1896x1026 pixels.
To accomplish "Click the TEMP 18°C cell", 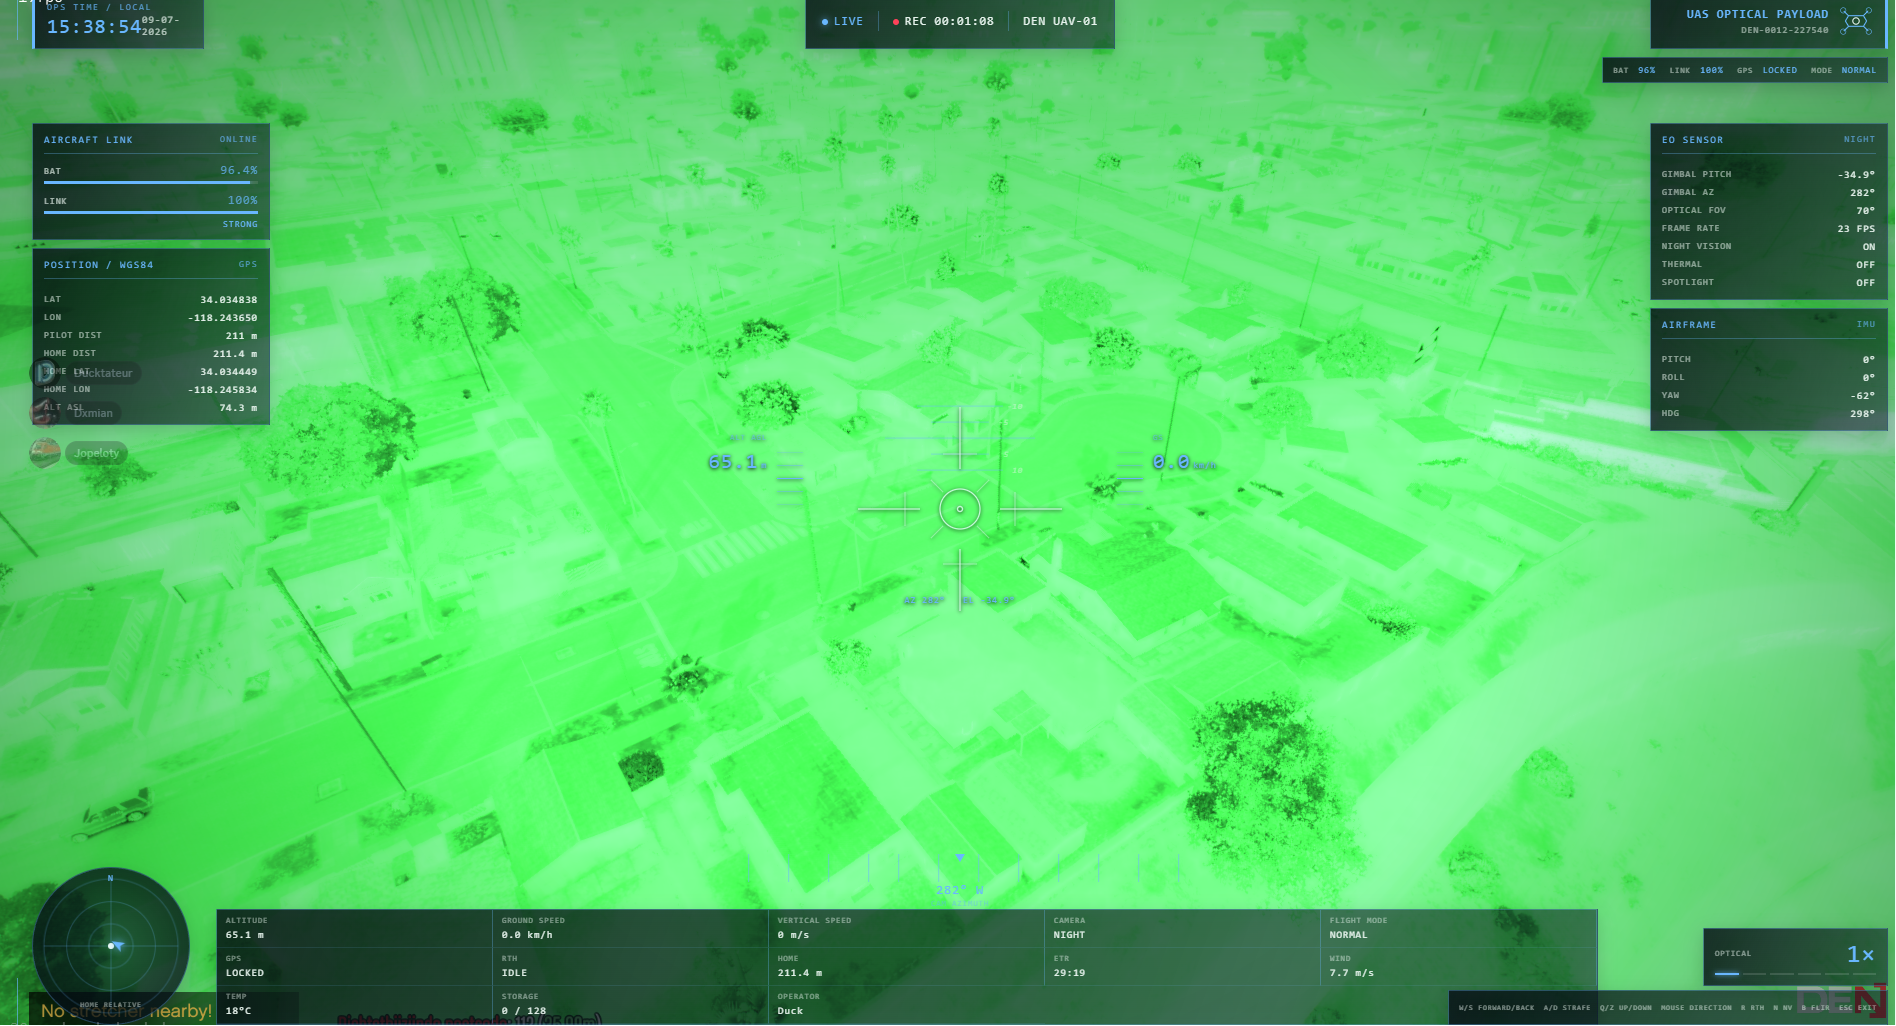I will pos(355,1005).
